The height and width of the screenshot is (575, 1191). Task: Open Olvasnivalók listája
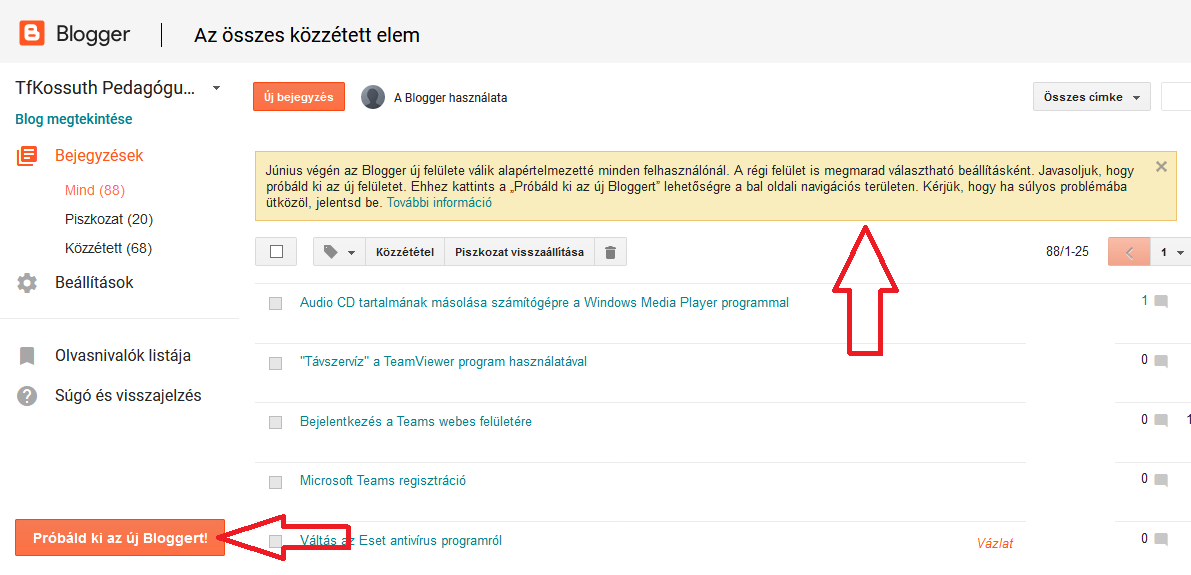(x=123, y=355)
